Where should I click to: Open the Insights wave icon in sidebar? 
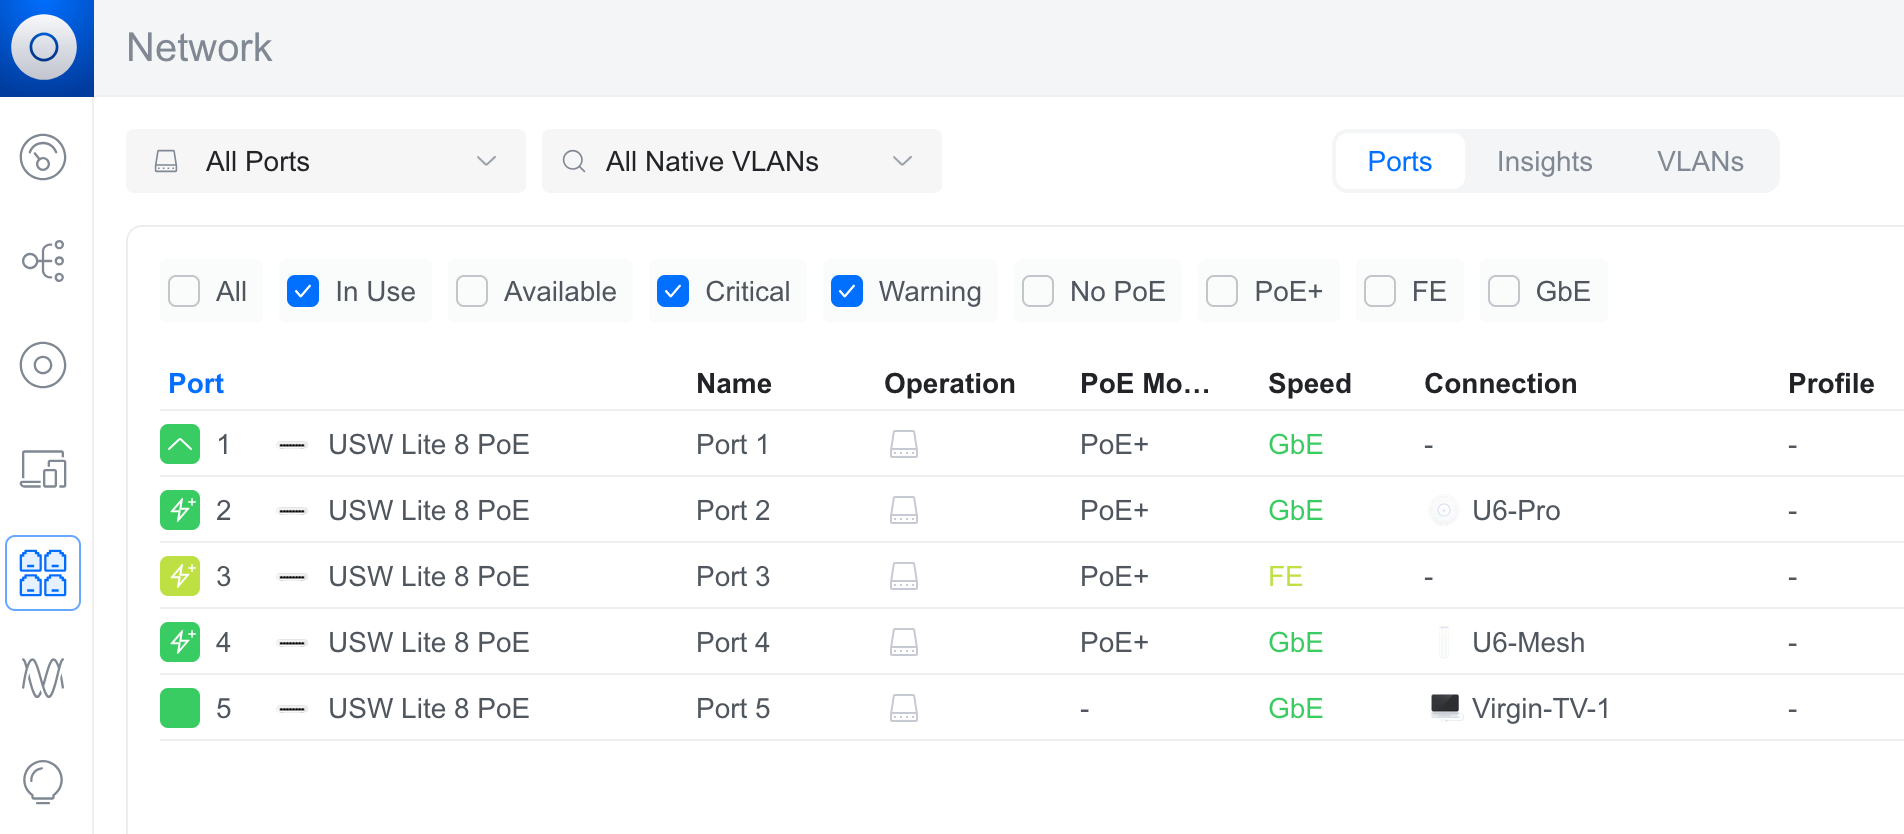(43, 677)
